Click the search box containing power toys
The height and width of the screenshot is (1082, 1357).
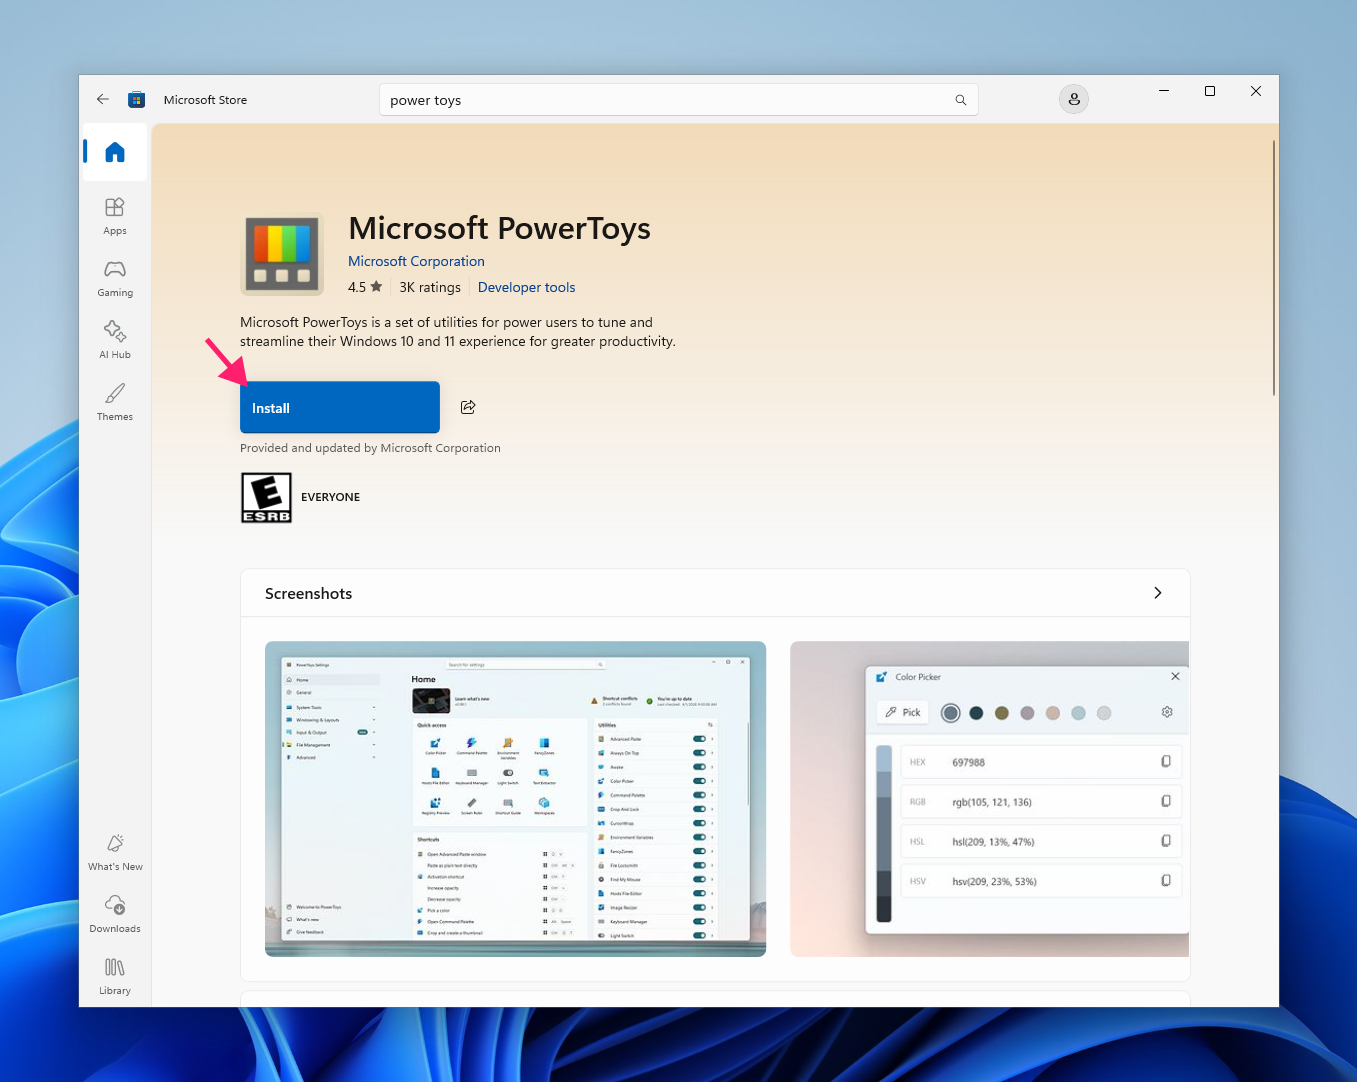pos(678,100)
